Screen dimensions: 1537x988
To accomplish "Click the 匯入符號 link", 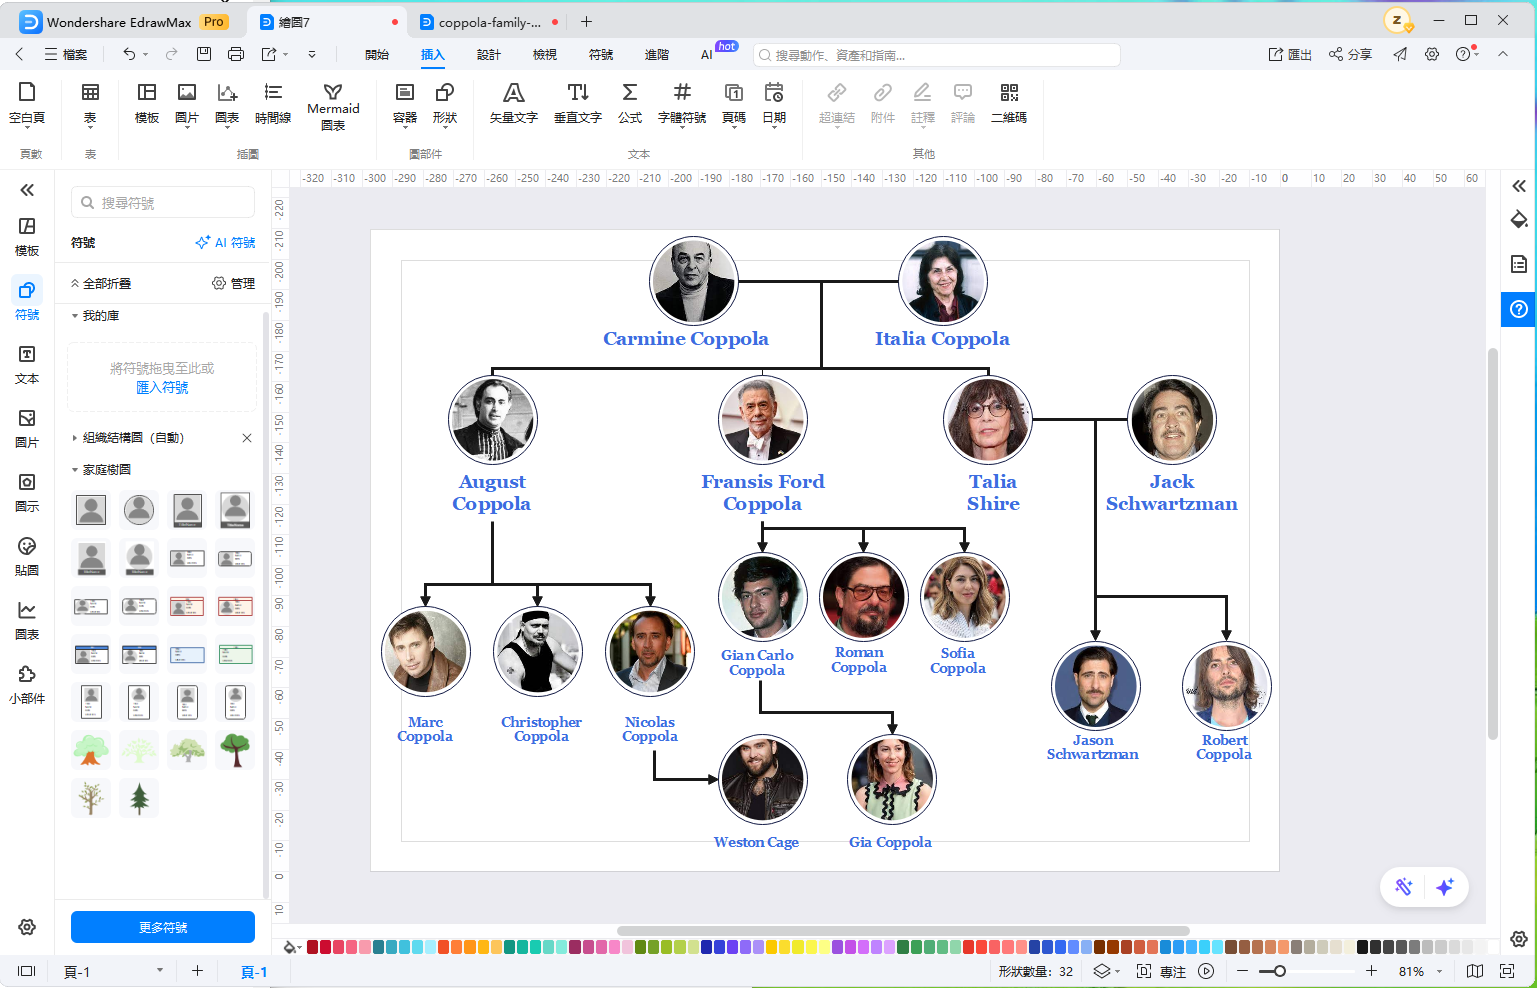I will [162, 387].
